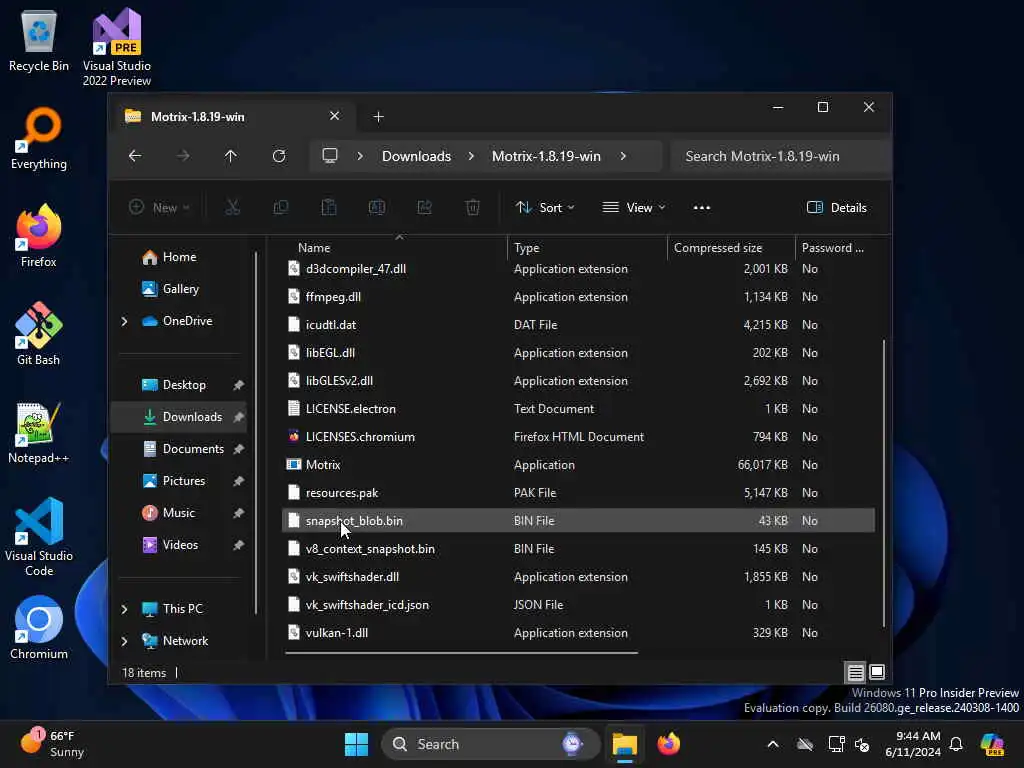
Task: Click the taskbar Search box
Action: pos(490,744)
